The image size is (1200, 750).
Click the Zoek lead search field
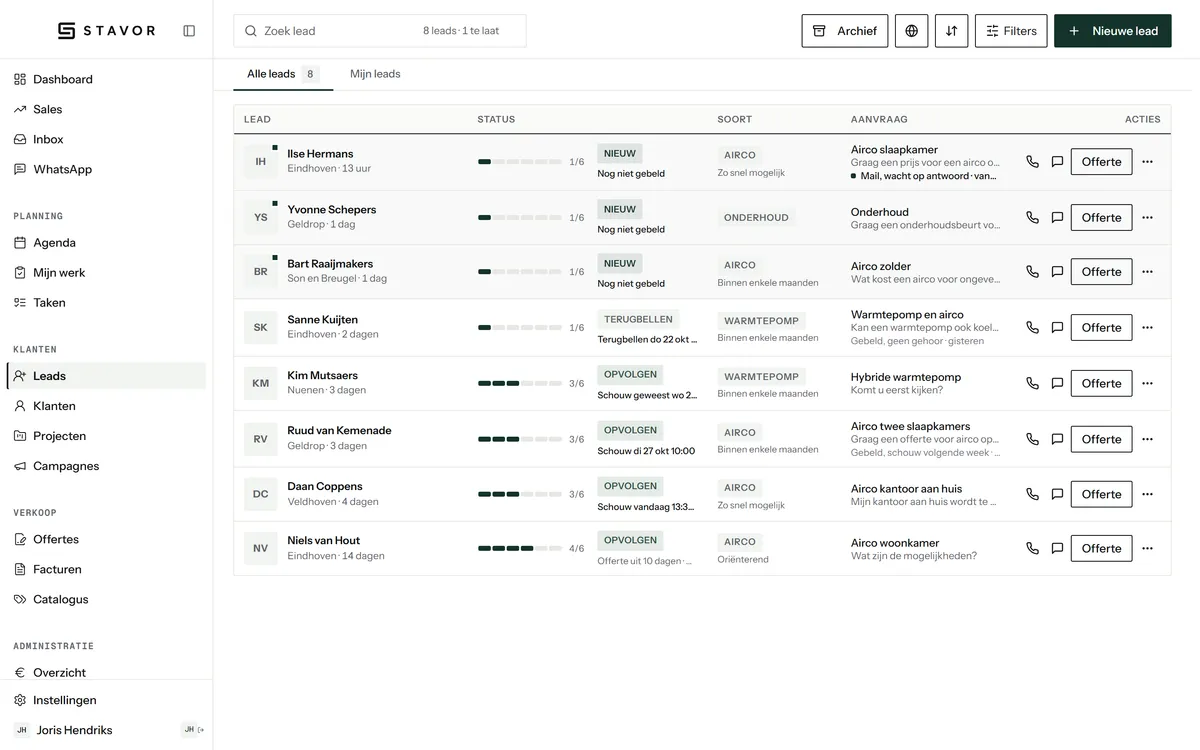(380, 31)
